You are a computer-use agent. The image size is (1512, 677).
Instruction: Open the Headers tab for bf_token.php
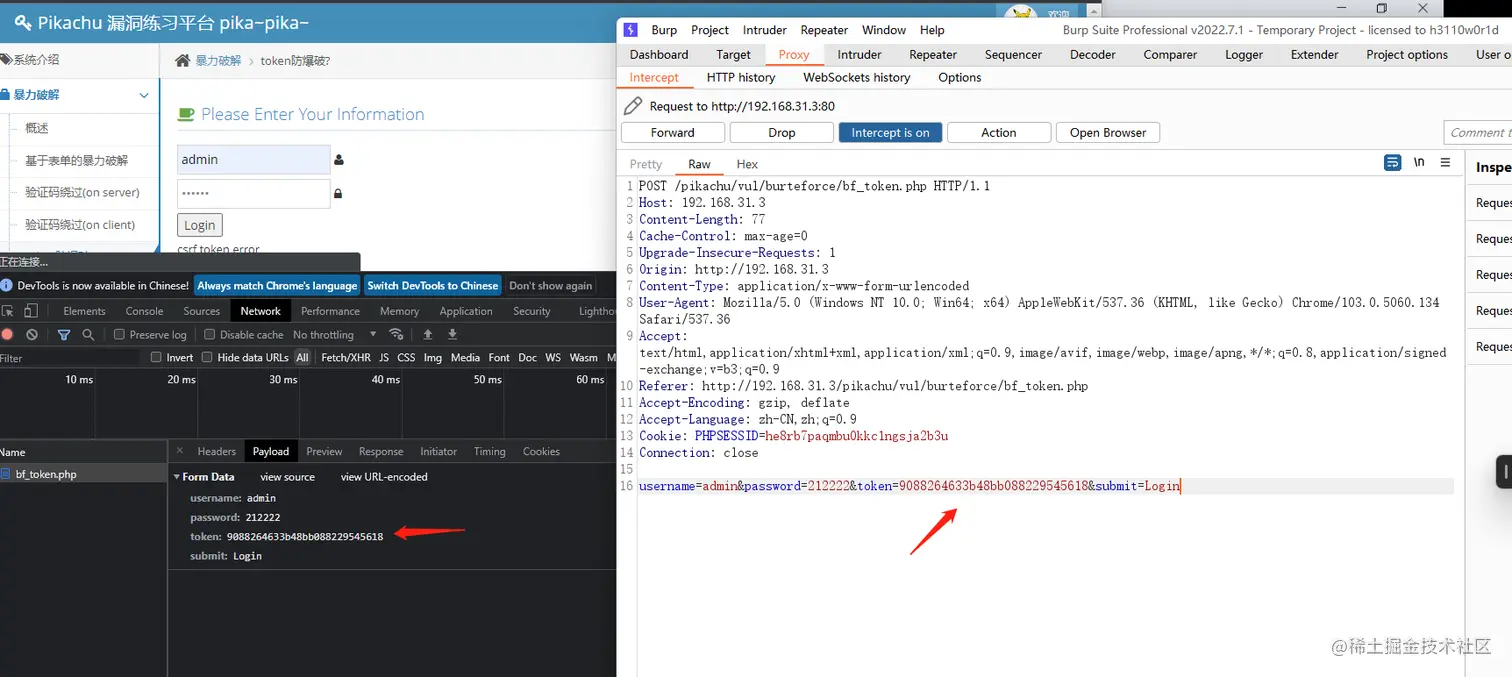[x=216, y=451]
